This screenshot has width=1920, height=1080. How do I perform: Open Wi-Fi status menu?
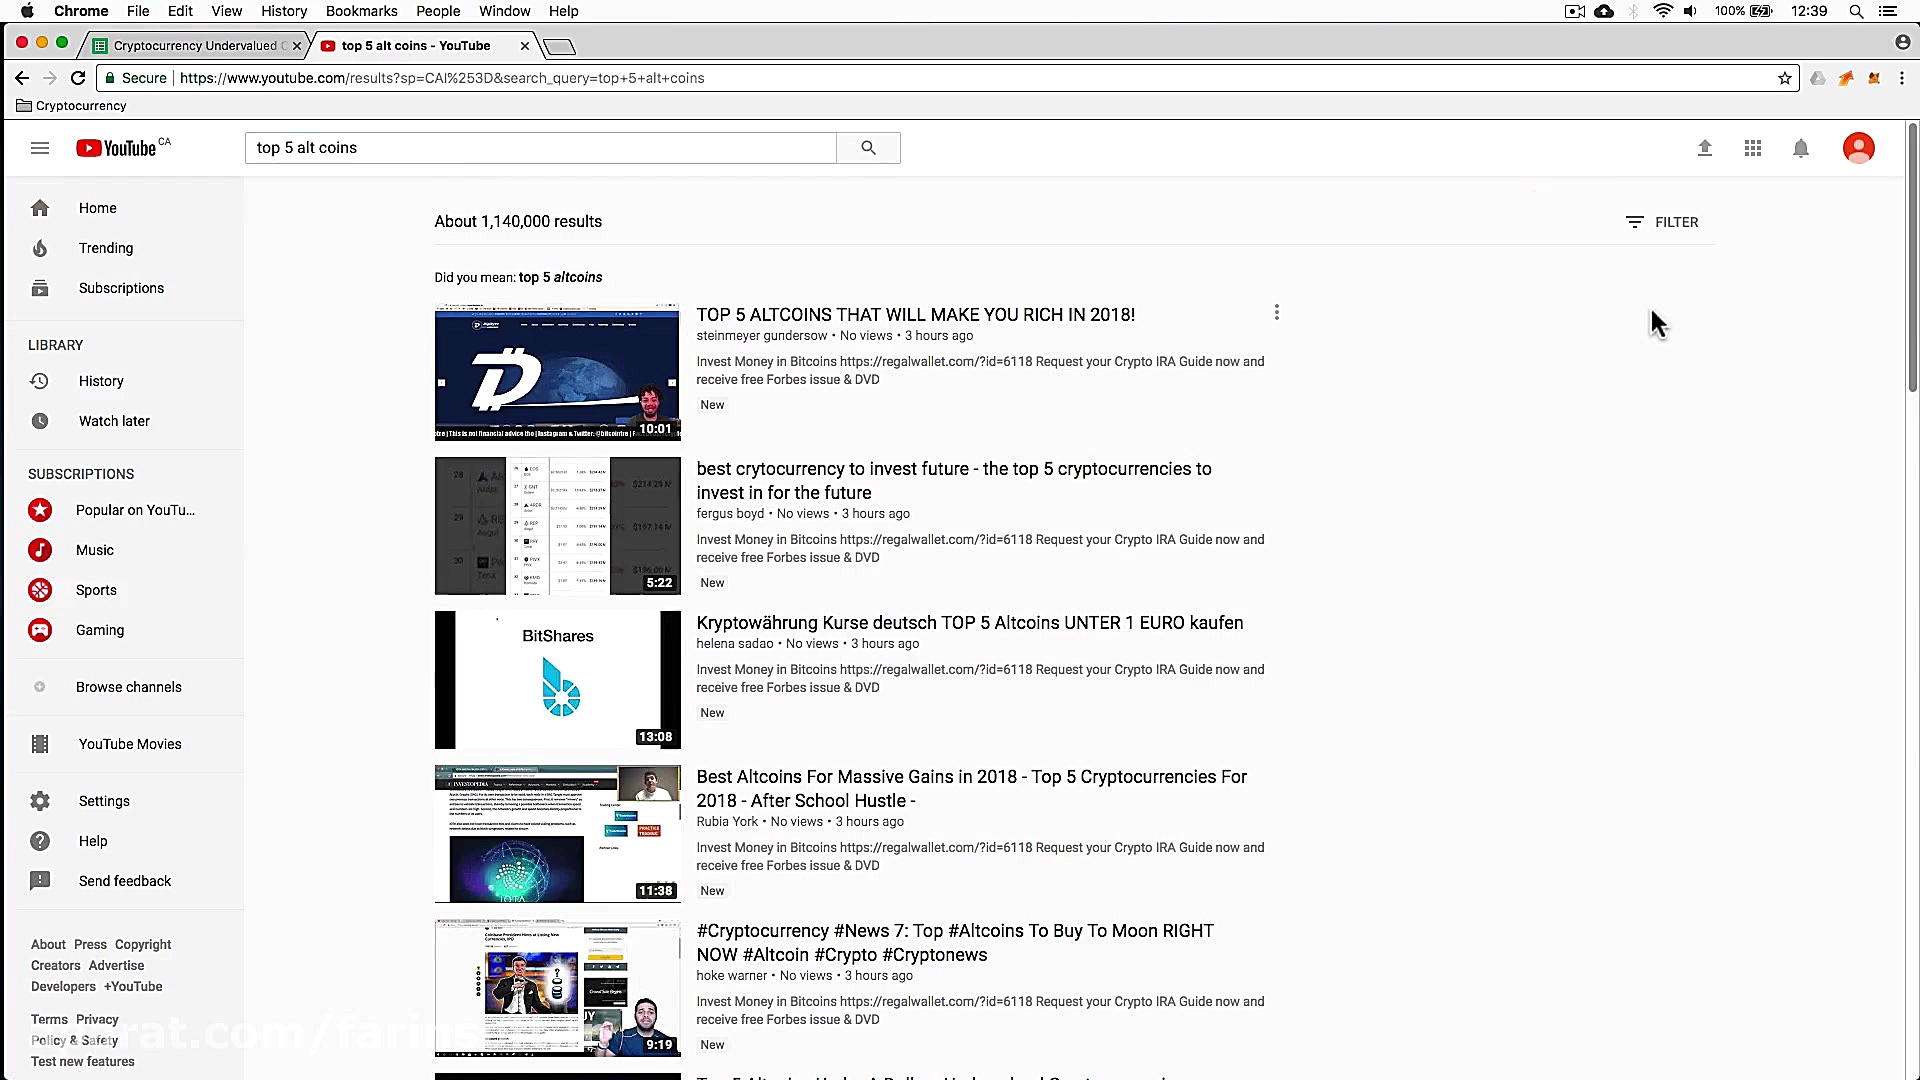1663,11
